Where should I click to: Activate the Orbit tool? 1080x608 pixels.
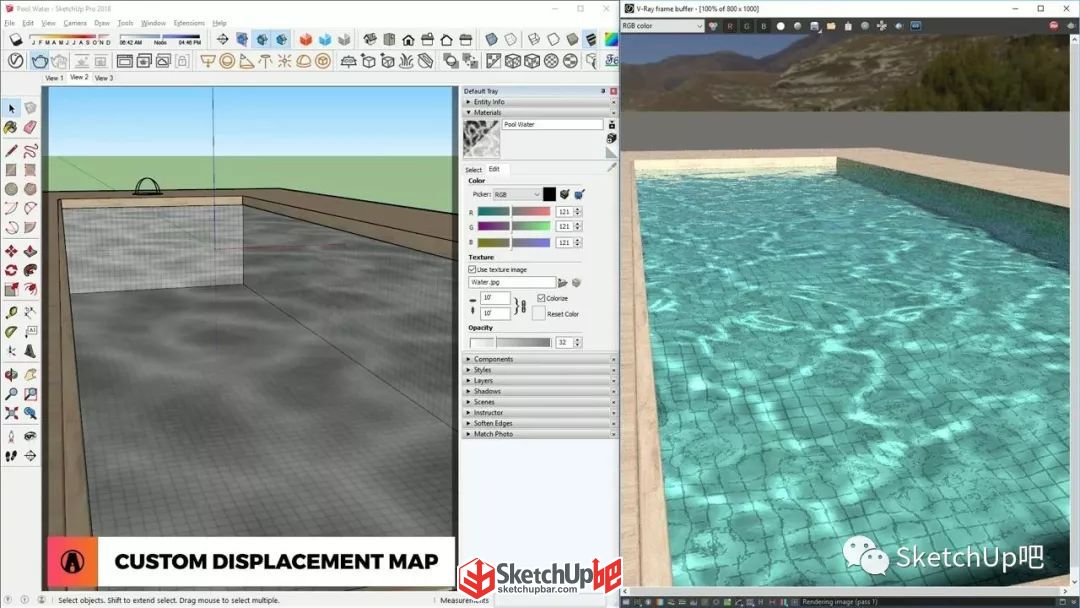pos(12,375)
